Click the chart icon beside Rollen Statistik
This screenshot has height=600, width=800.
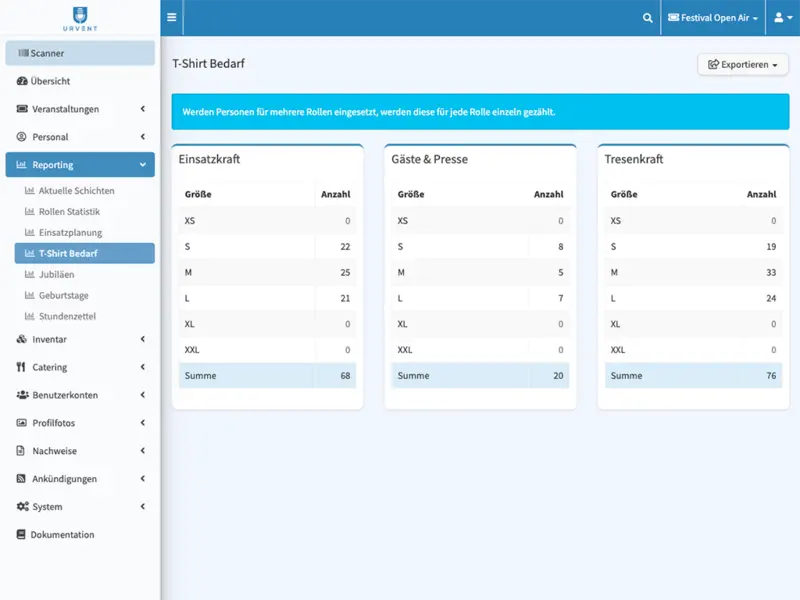click(x=30, y=211)
